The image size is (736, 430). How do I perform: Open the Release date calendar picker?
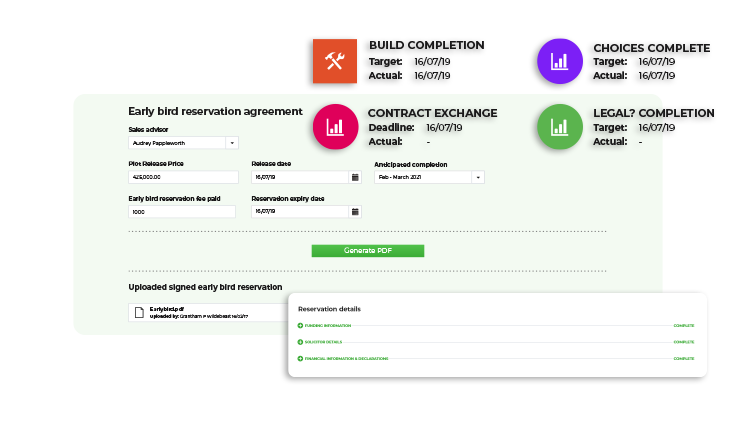pos(355,177)
